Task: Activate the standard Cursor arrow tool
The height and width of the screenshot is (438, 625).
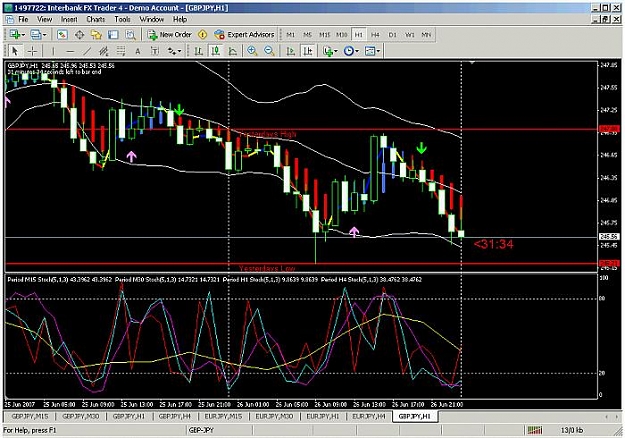Action: 15,51
